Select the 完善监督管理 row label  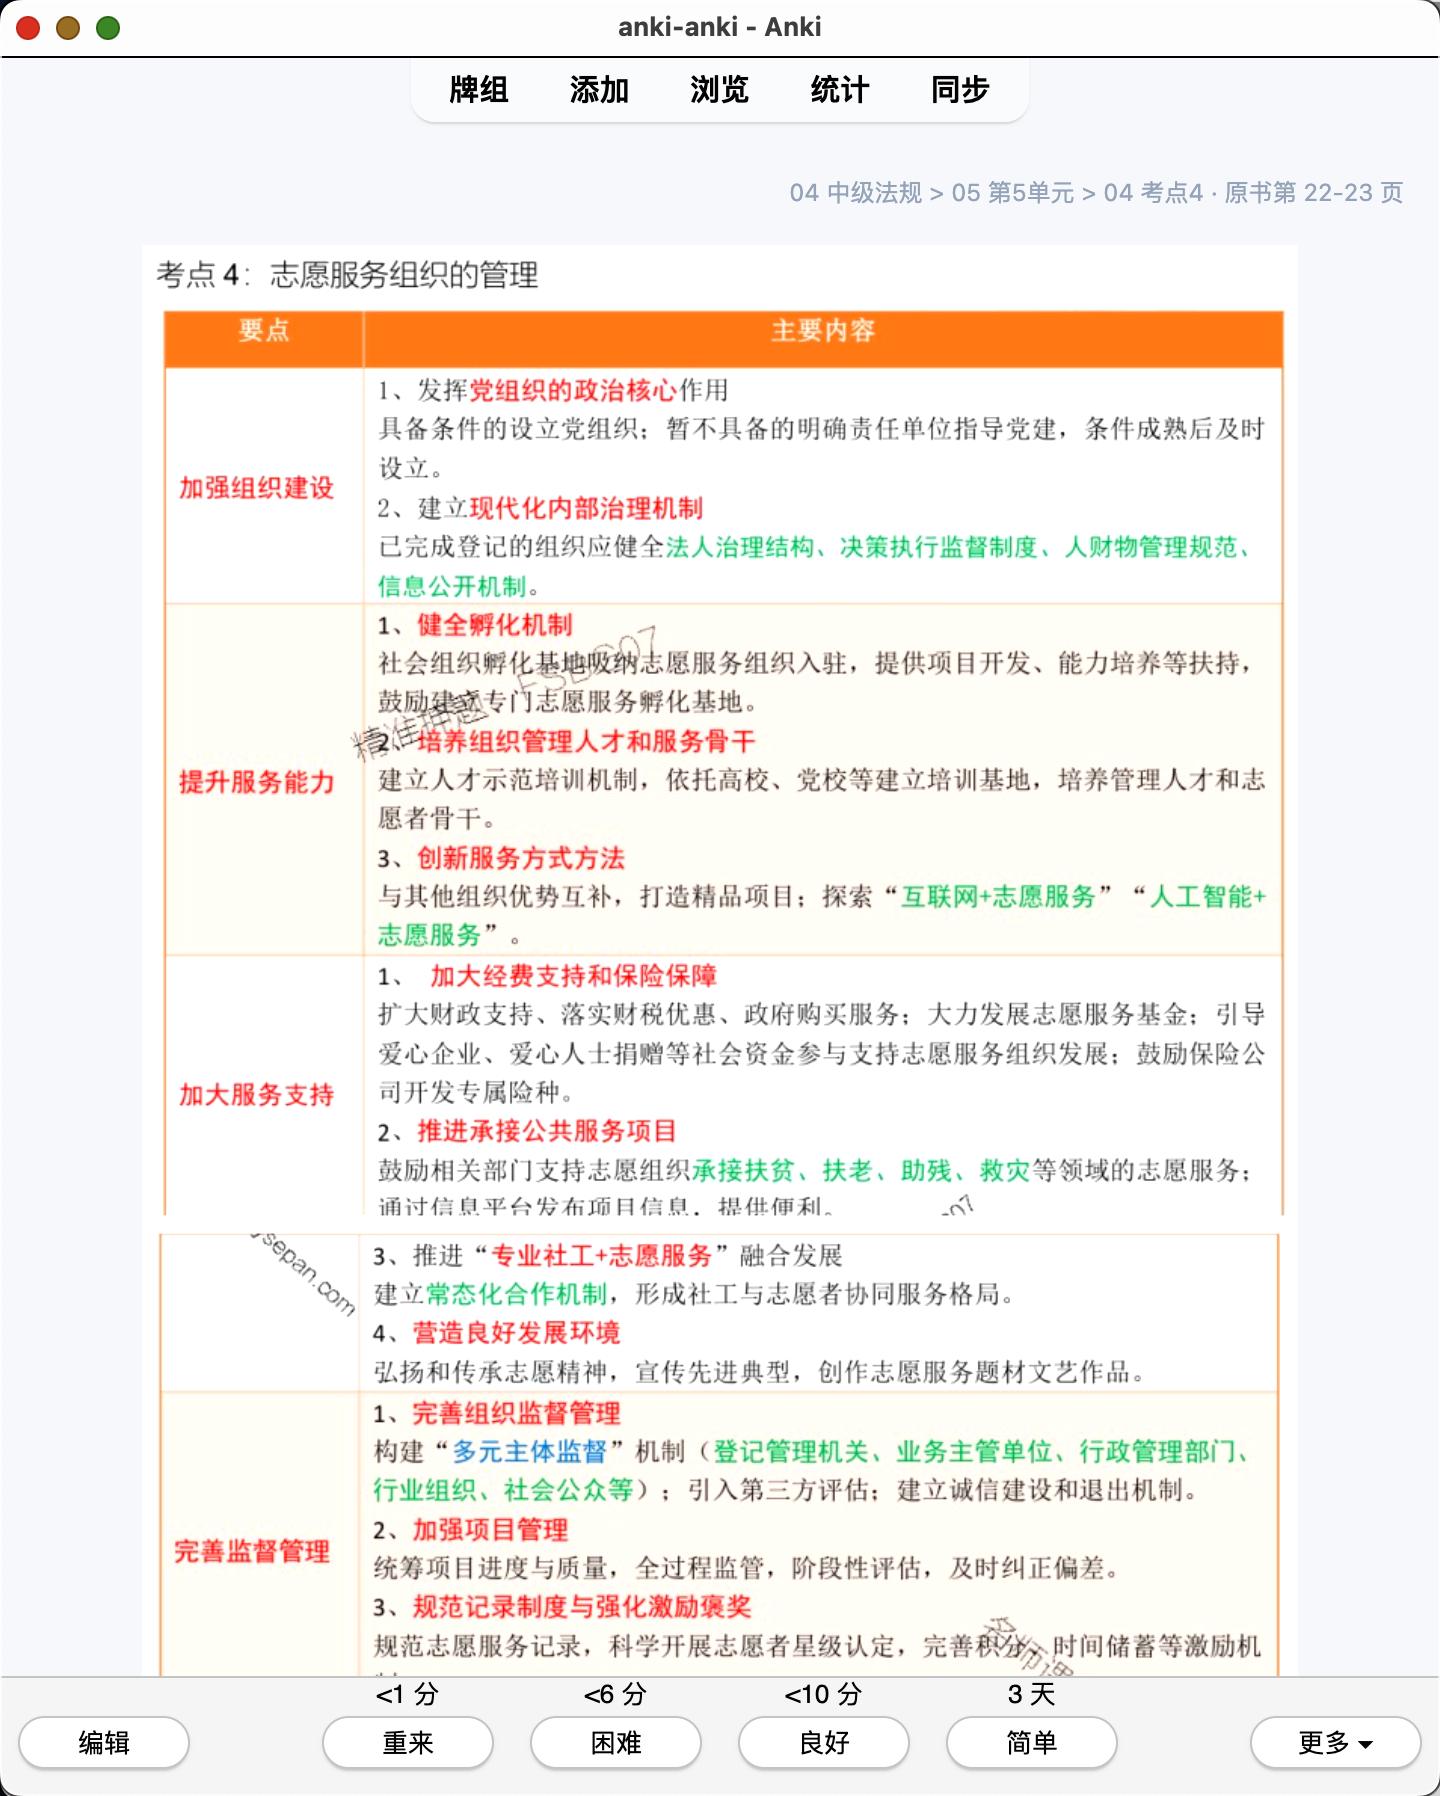click(252, 1551)
